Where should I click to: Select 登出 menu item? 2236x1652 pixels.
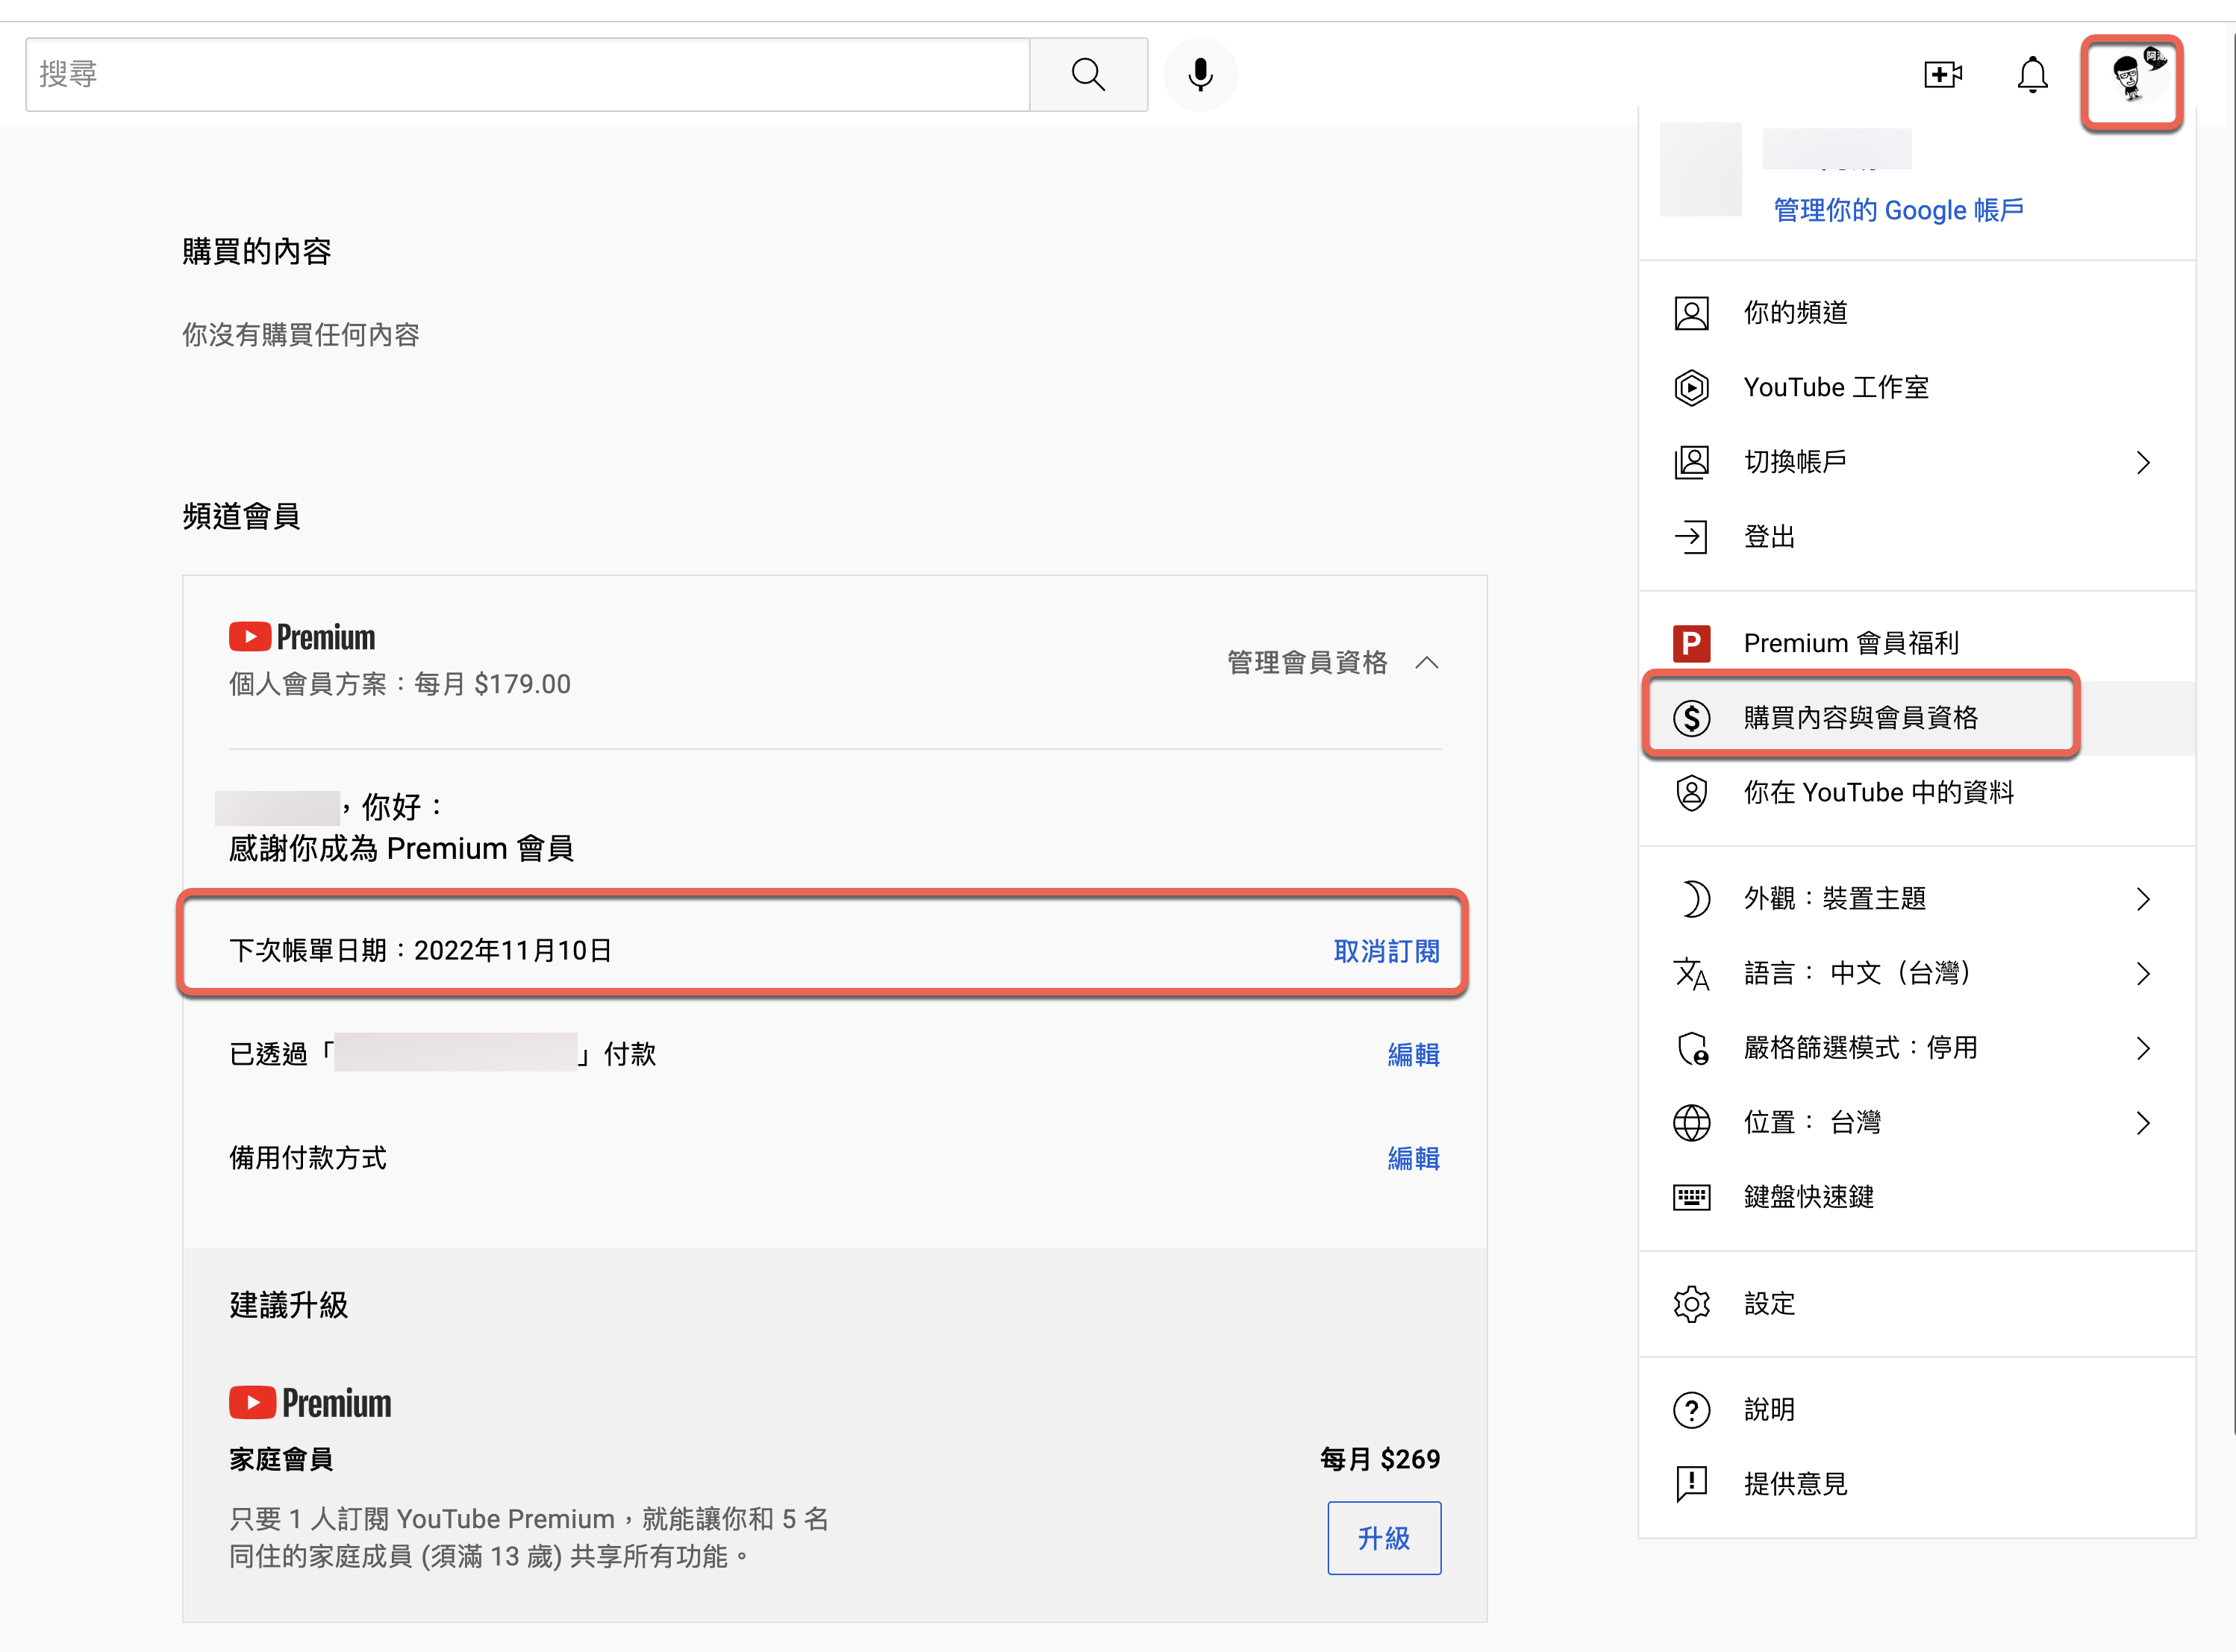(x=1769, y=538)
